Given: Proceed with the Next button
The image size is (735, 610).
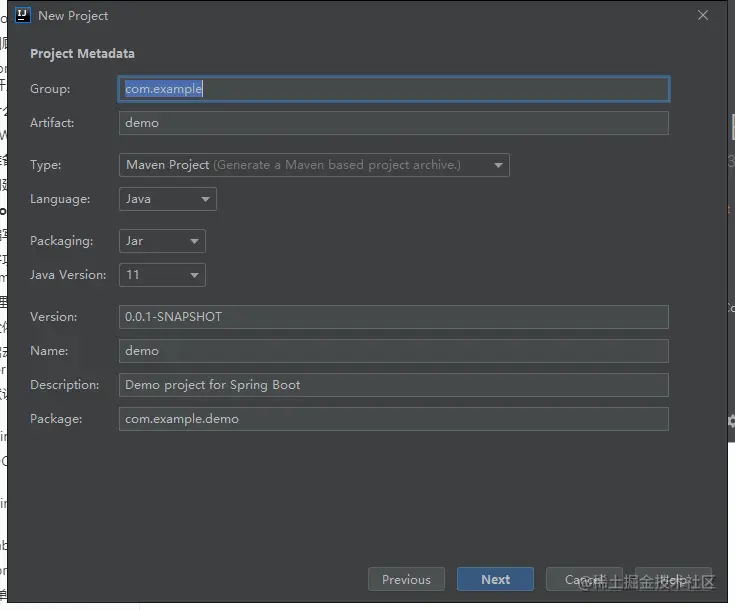Looking at the screenshot, I should [495, 580].
